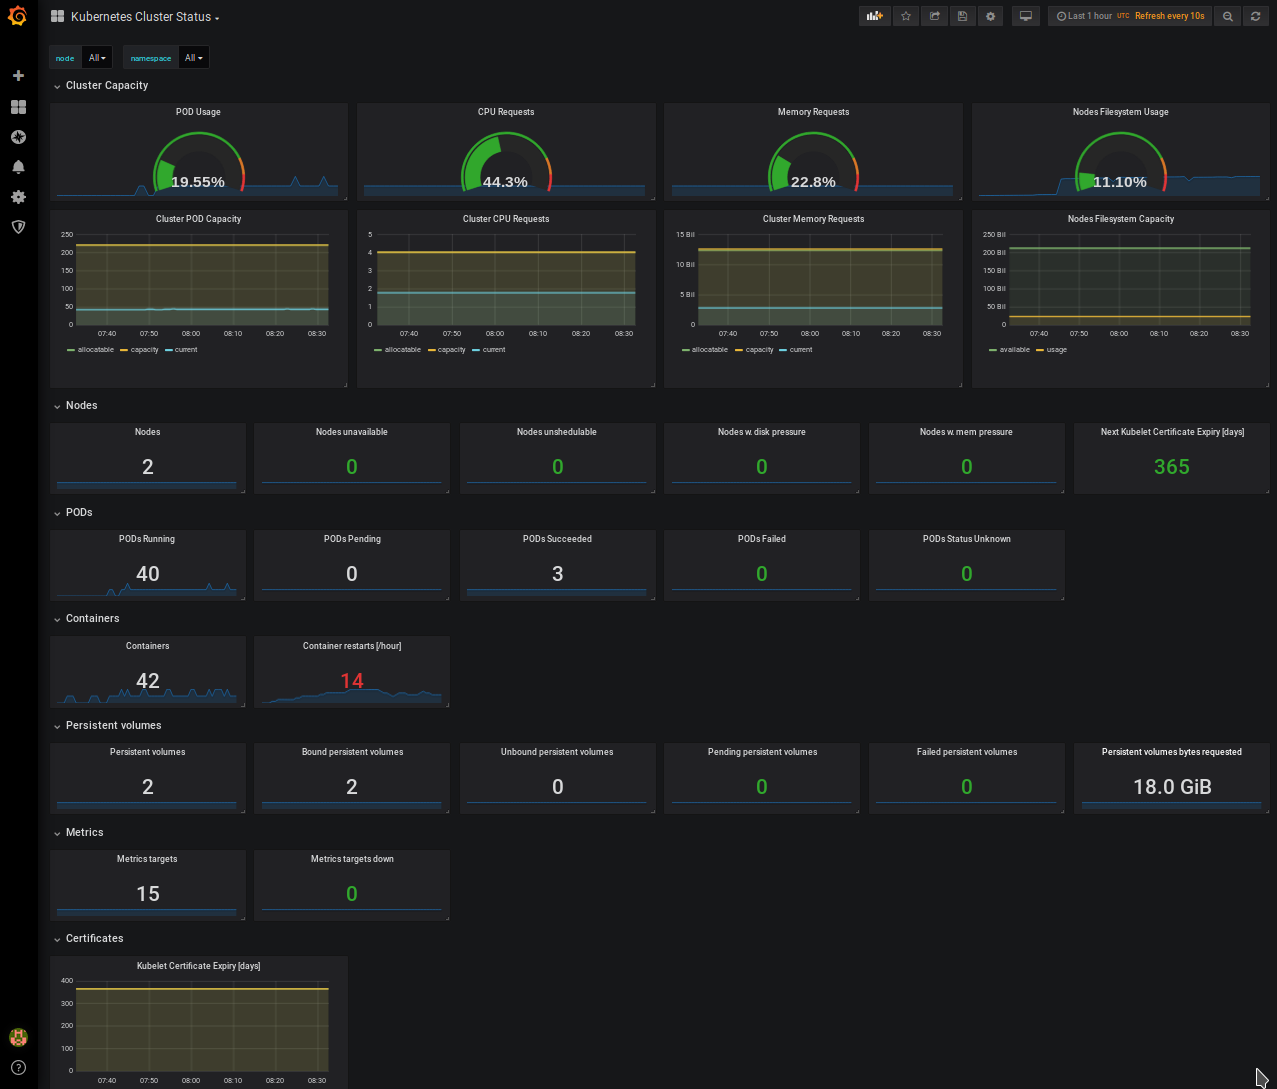Open the Grafana home logo
Screen dimensions: 1277x1089
18,16
